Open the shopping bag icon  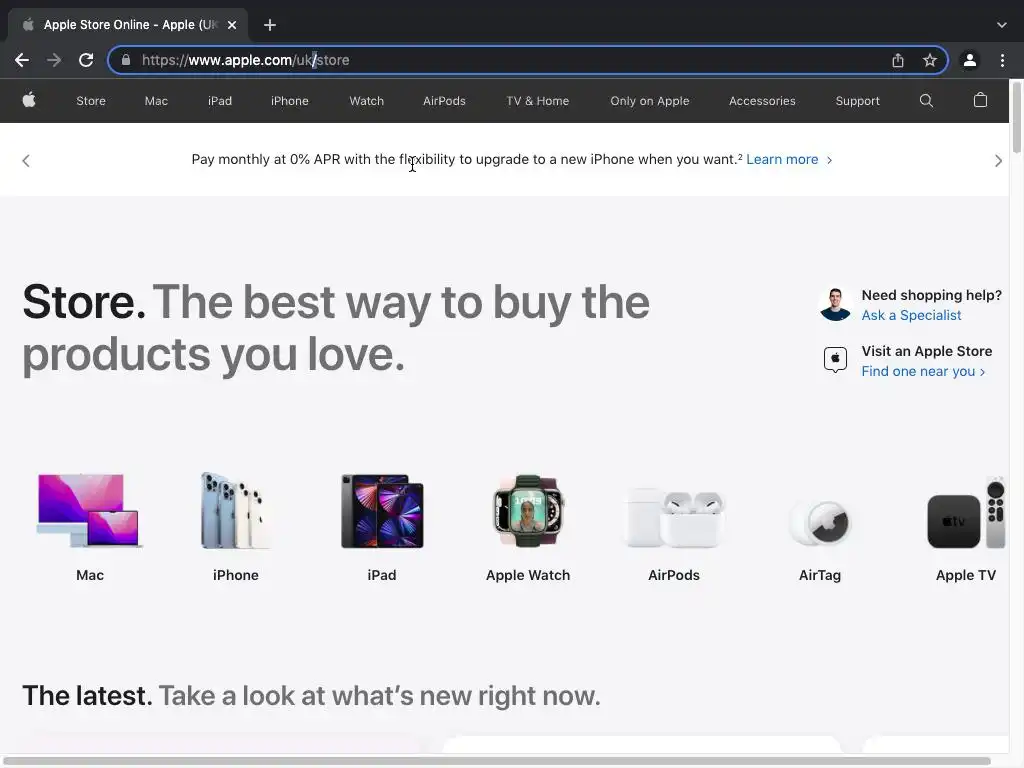980,100
